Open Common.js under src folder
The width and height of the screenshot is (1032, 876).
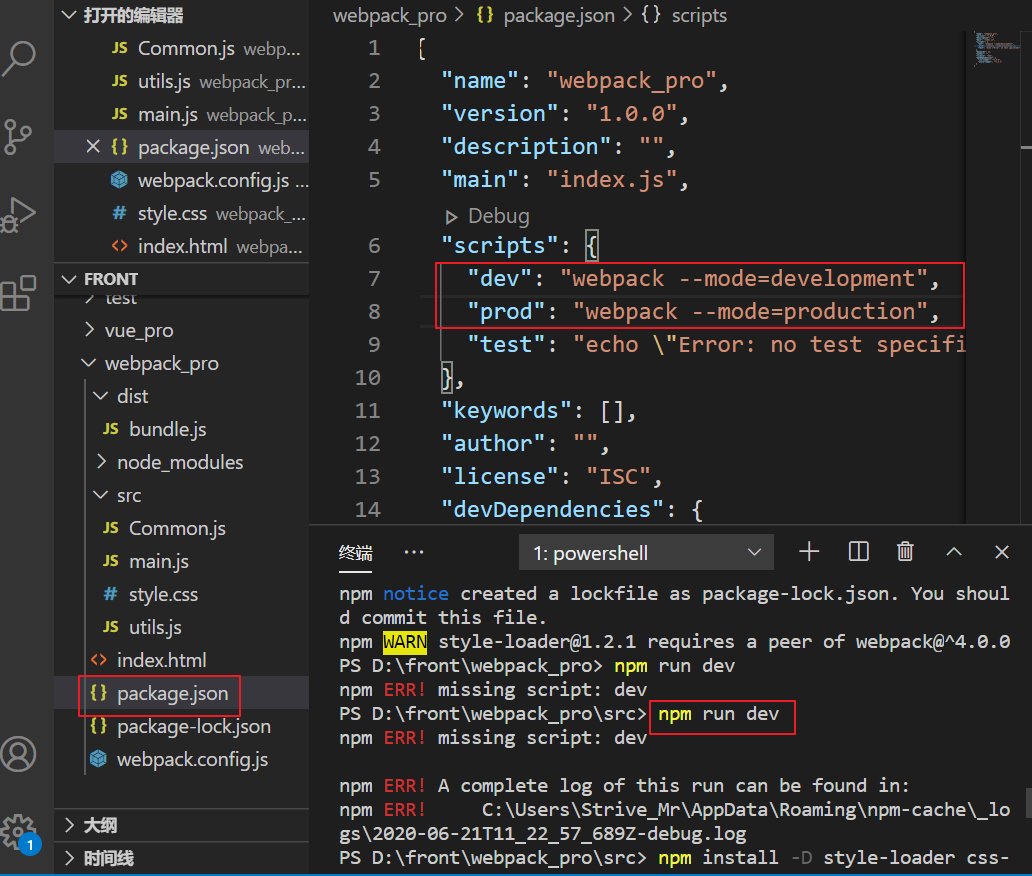pyautogui.click(x=182, y=528)
